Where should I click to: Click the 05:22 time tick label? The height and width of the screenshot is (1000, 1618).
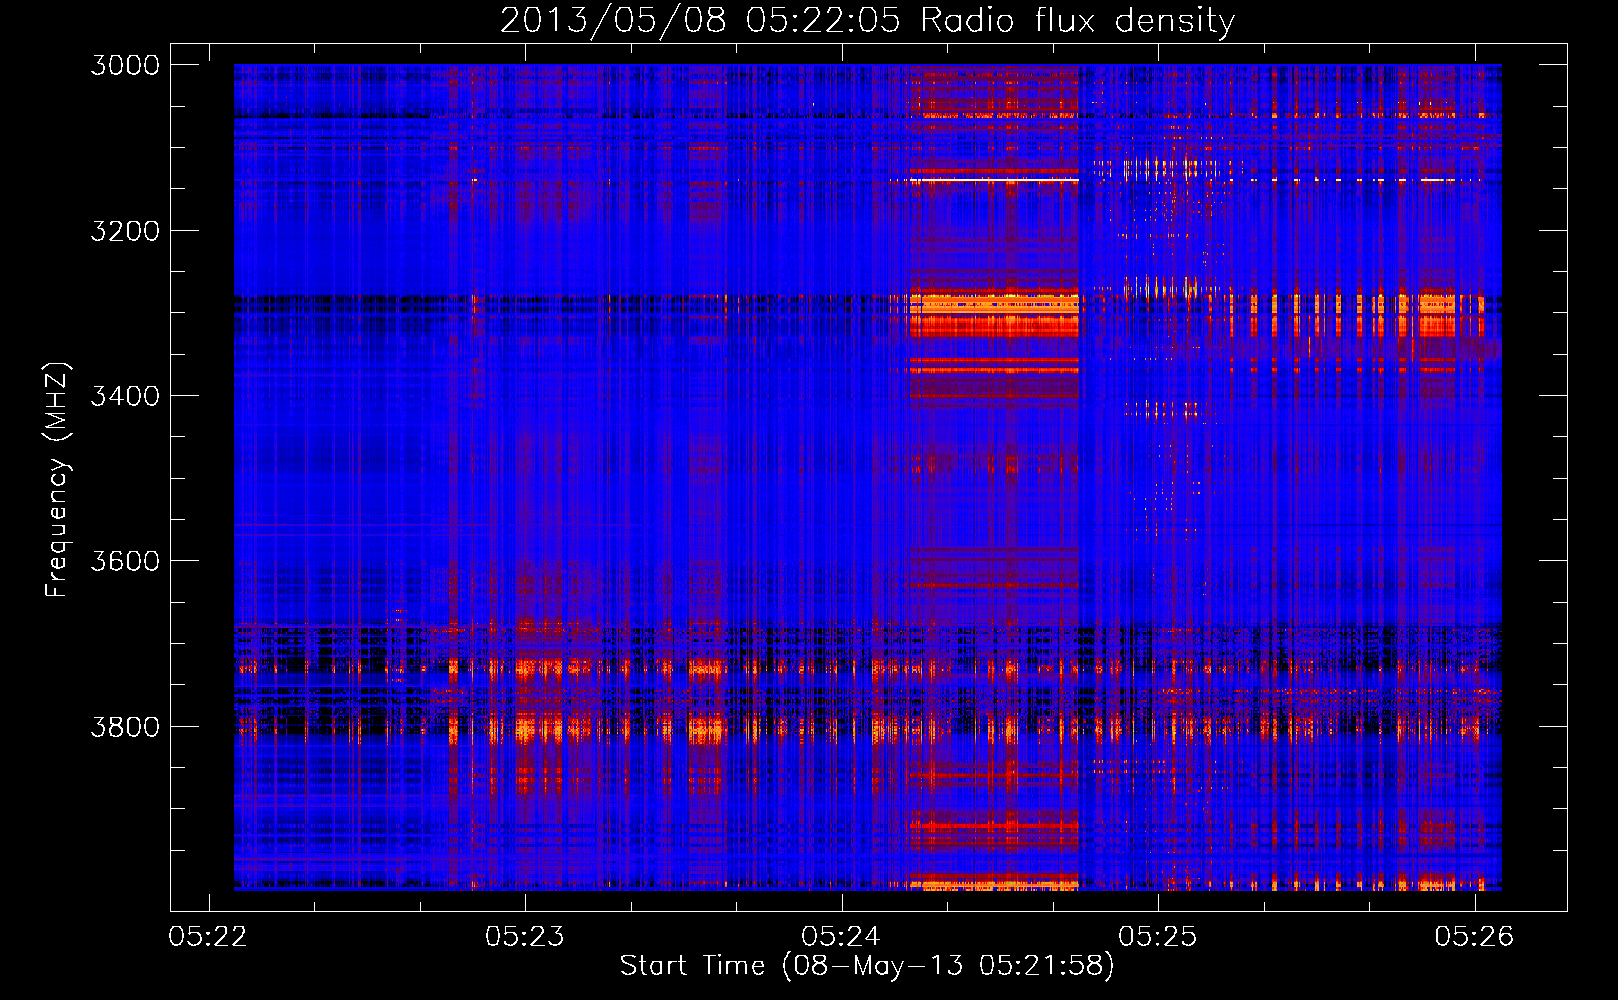208,936
